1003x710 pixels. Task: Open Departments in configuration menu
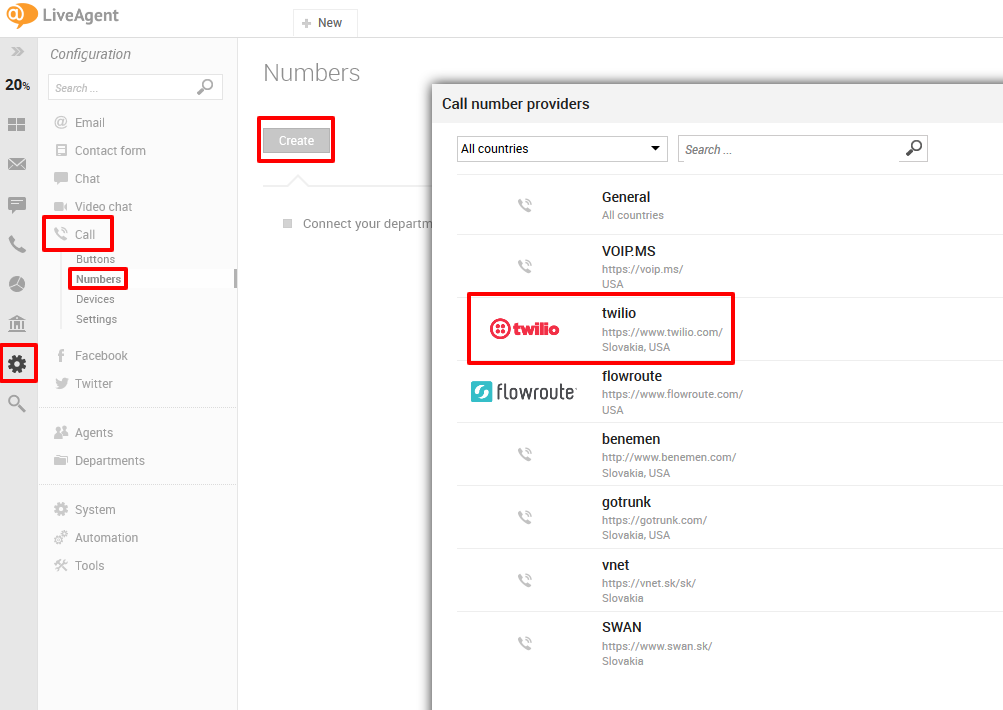[109, 461]
